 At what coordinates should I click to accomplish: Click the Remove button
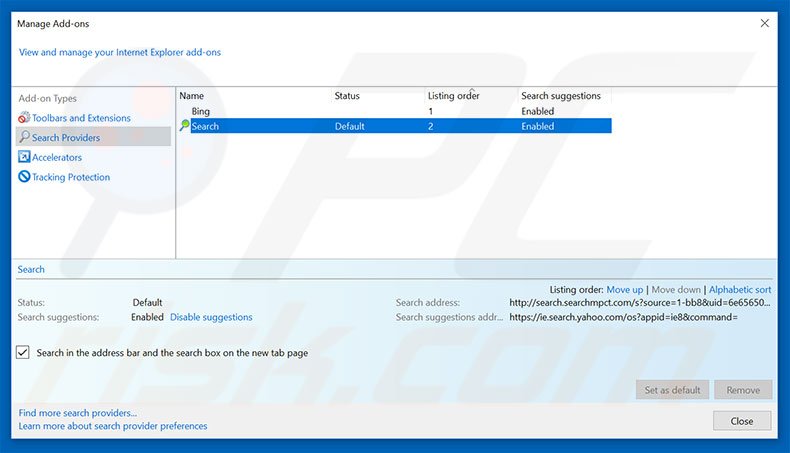click(x=743, y=390)
